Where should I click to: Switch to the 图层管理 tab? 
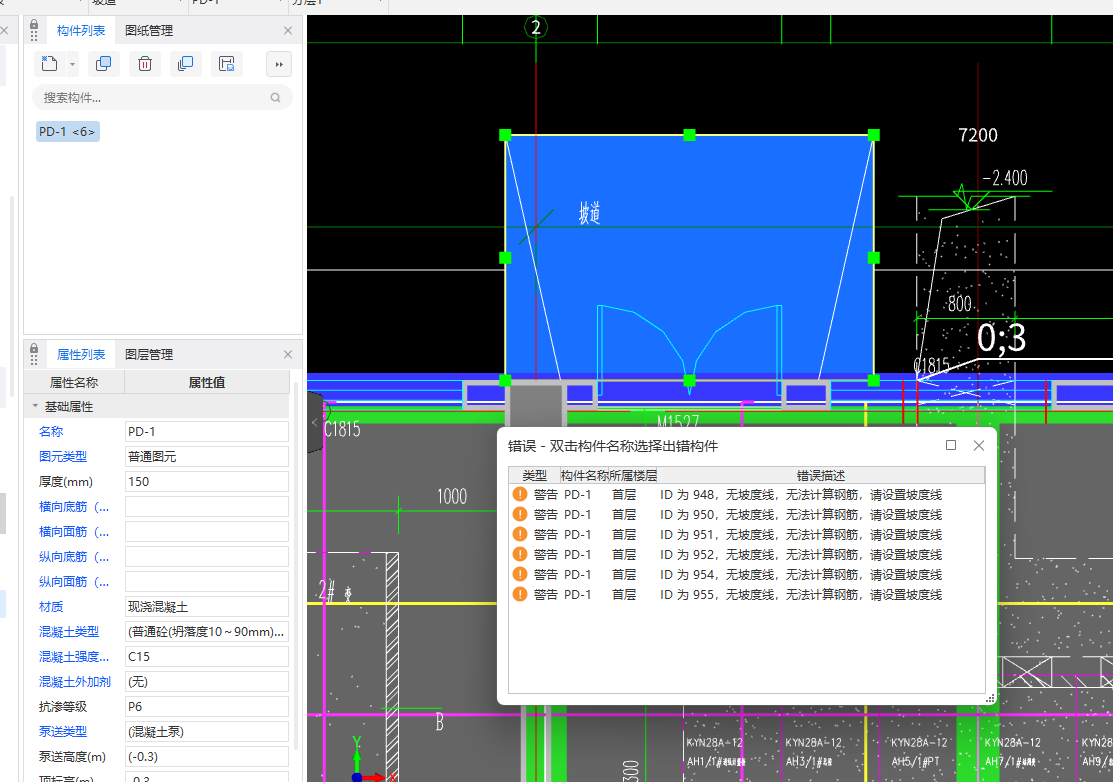tap(149, 355)
